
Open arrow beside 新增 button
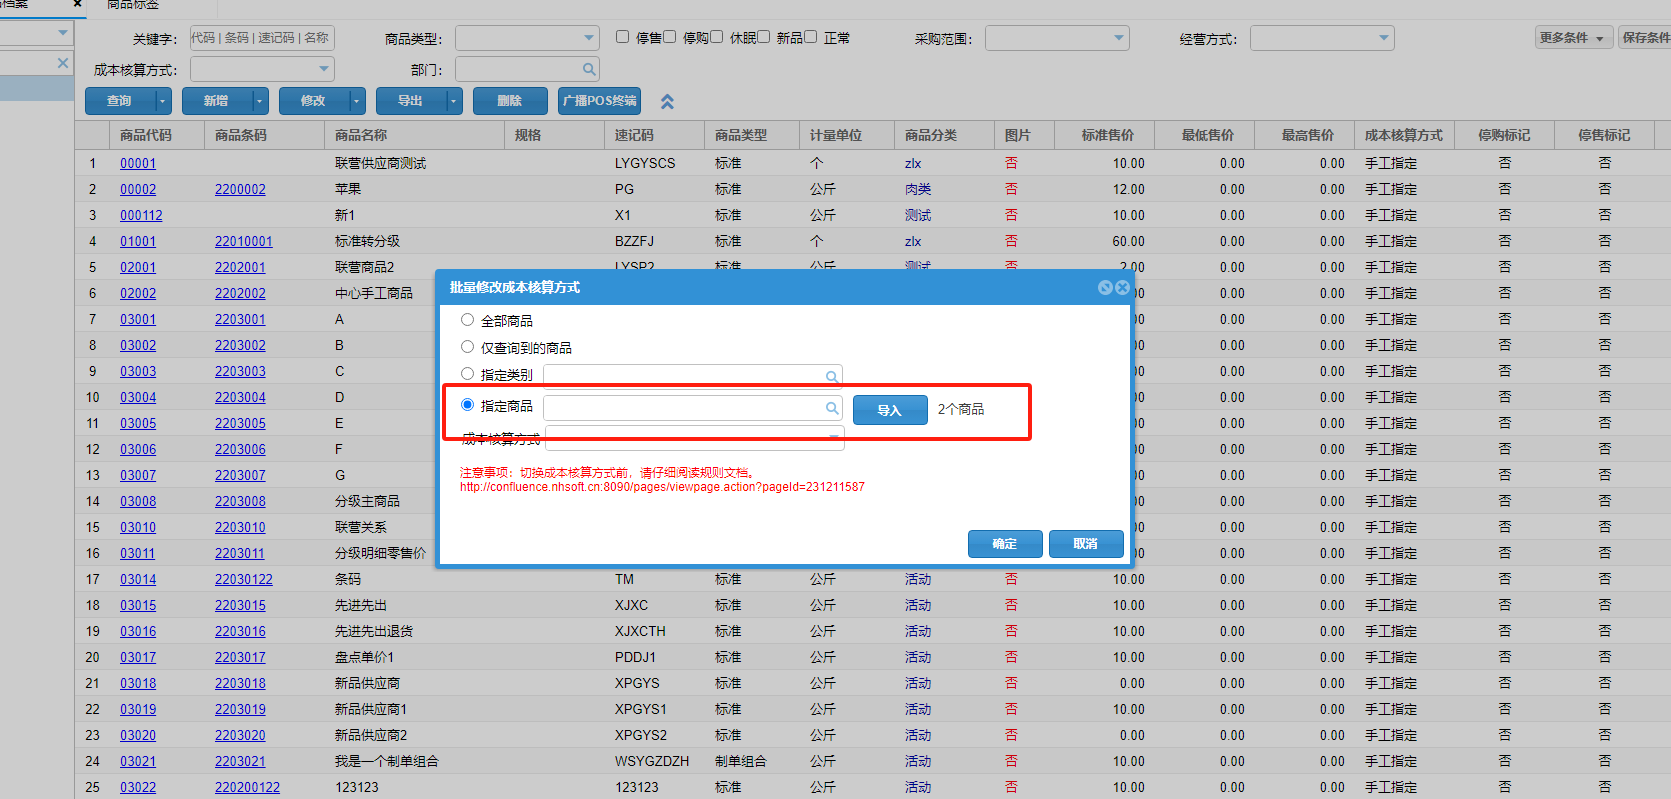259,101
